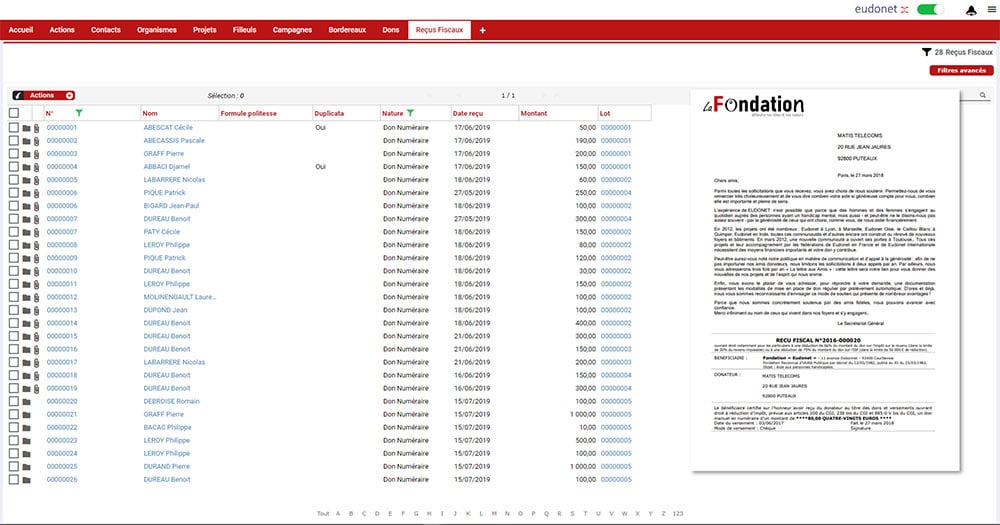Image resolution: width=1000 pixels, height=525 pixels.
Task: Open the Organismes tab
Action: (x=157, y=30)
